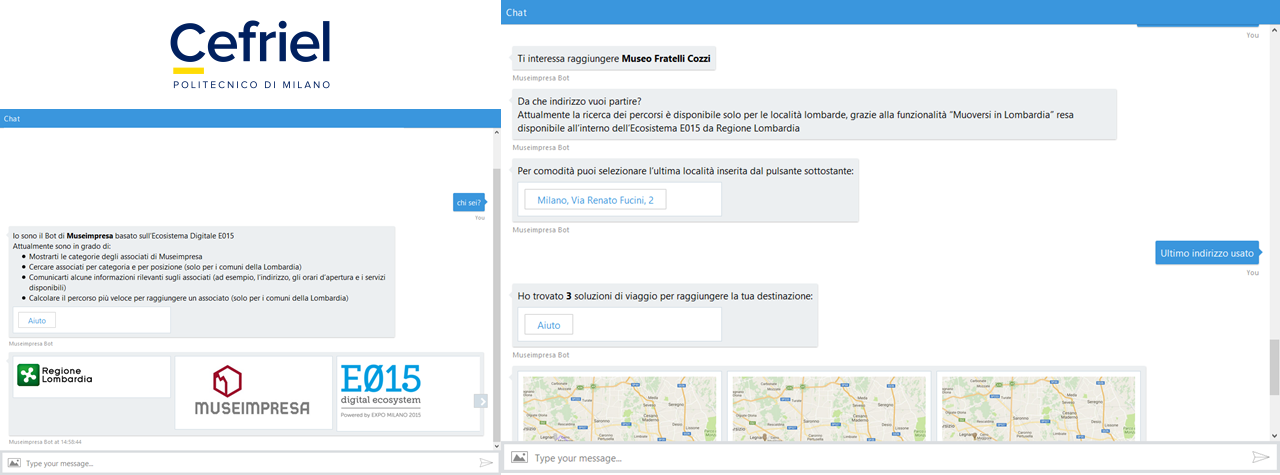
Task: Open the third route map thumbnail
Action: pos(1039,407)
